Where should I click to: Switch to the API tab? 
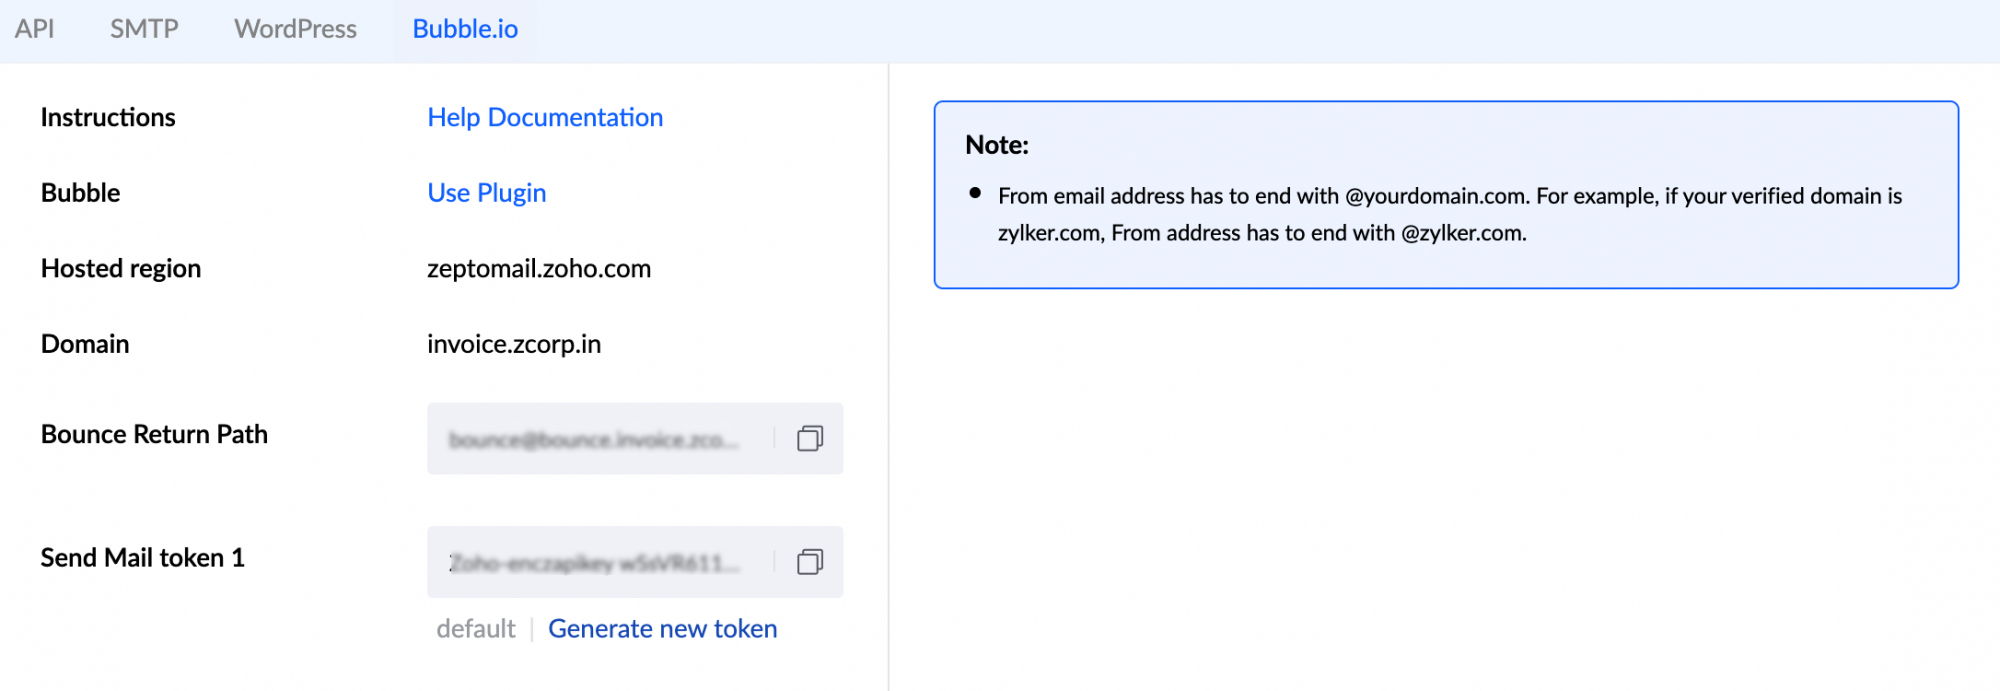pyautogui.click(x=34, y=29)
